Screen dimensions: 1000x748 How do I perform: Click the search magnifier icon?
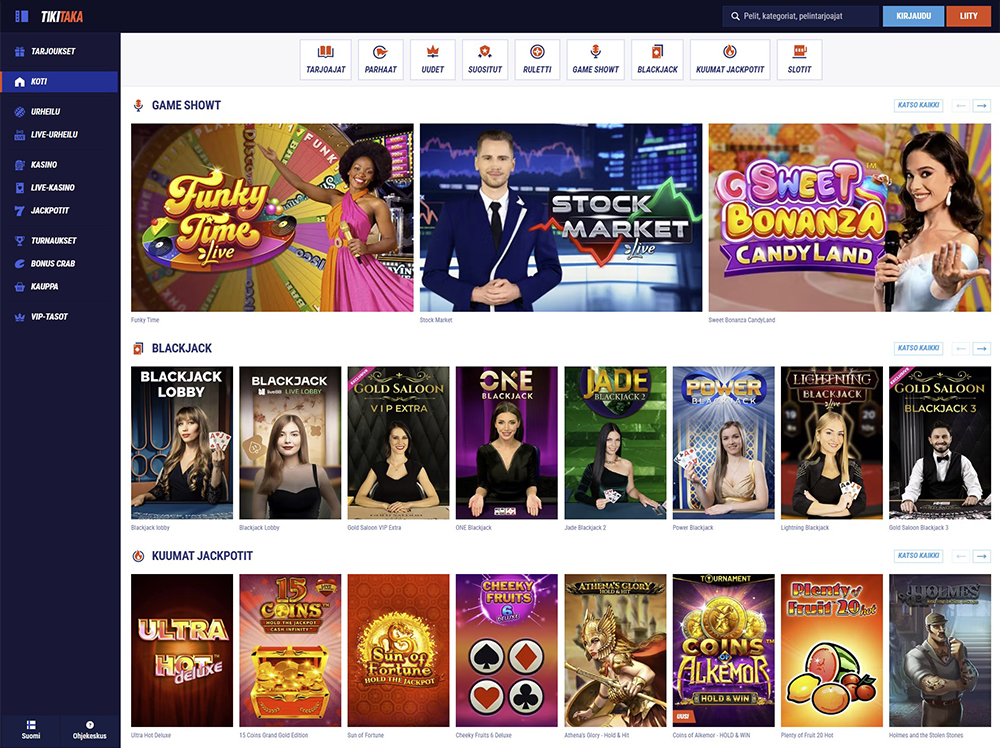click(735, 16)
